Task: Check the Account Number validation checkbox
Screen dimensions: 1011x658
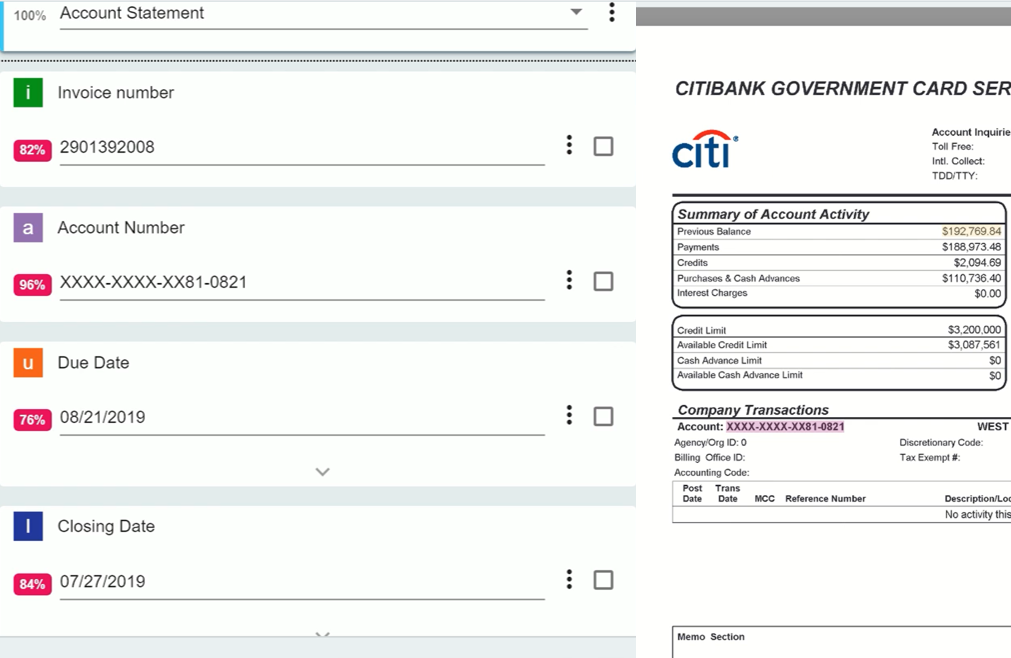Action: coord(604,282)
